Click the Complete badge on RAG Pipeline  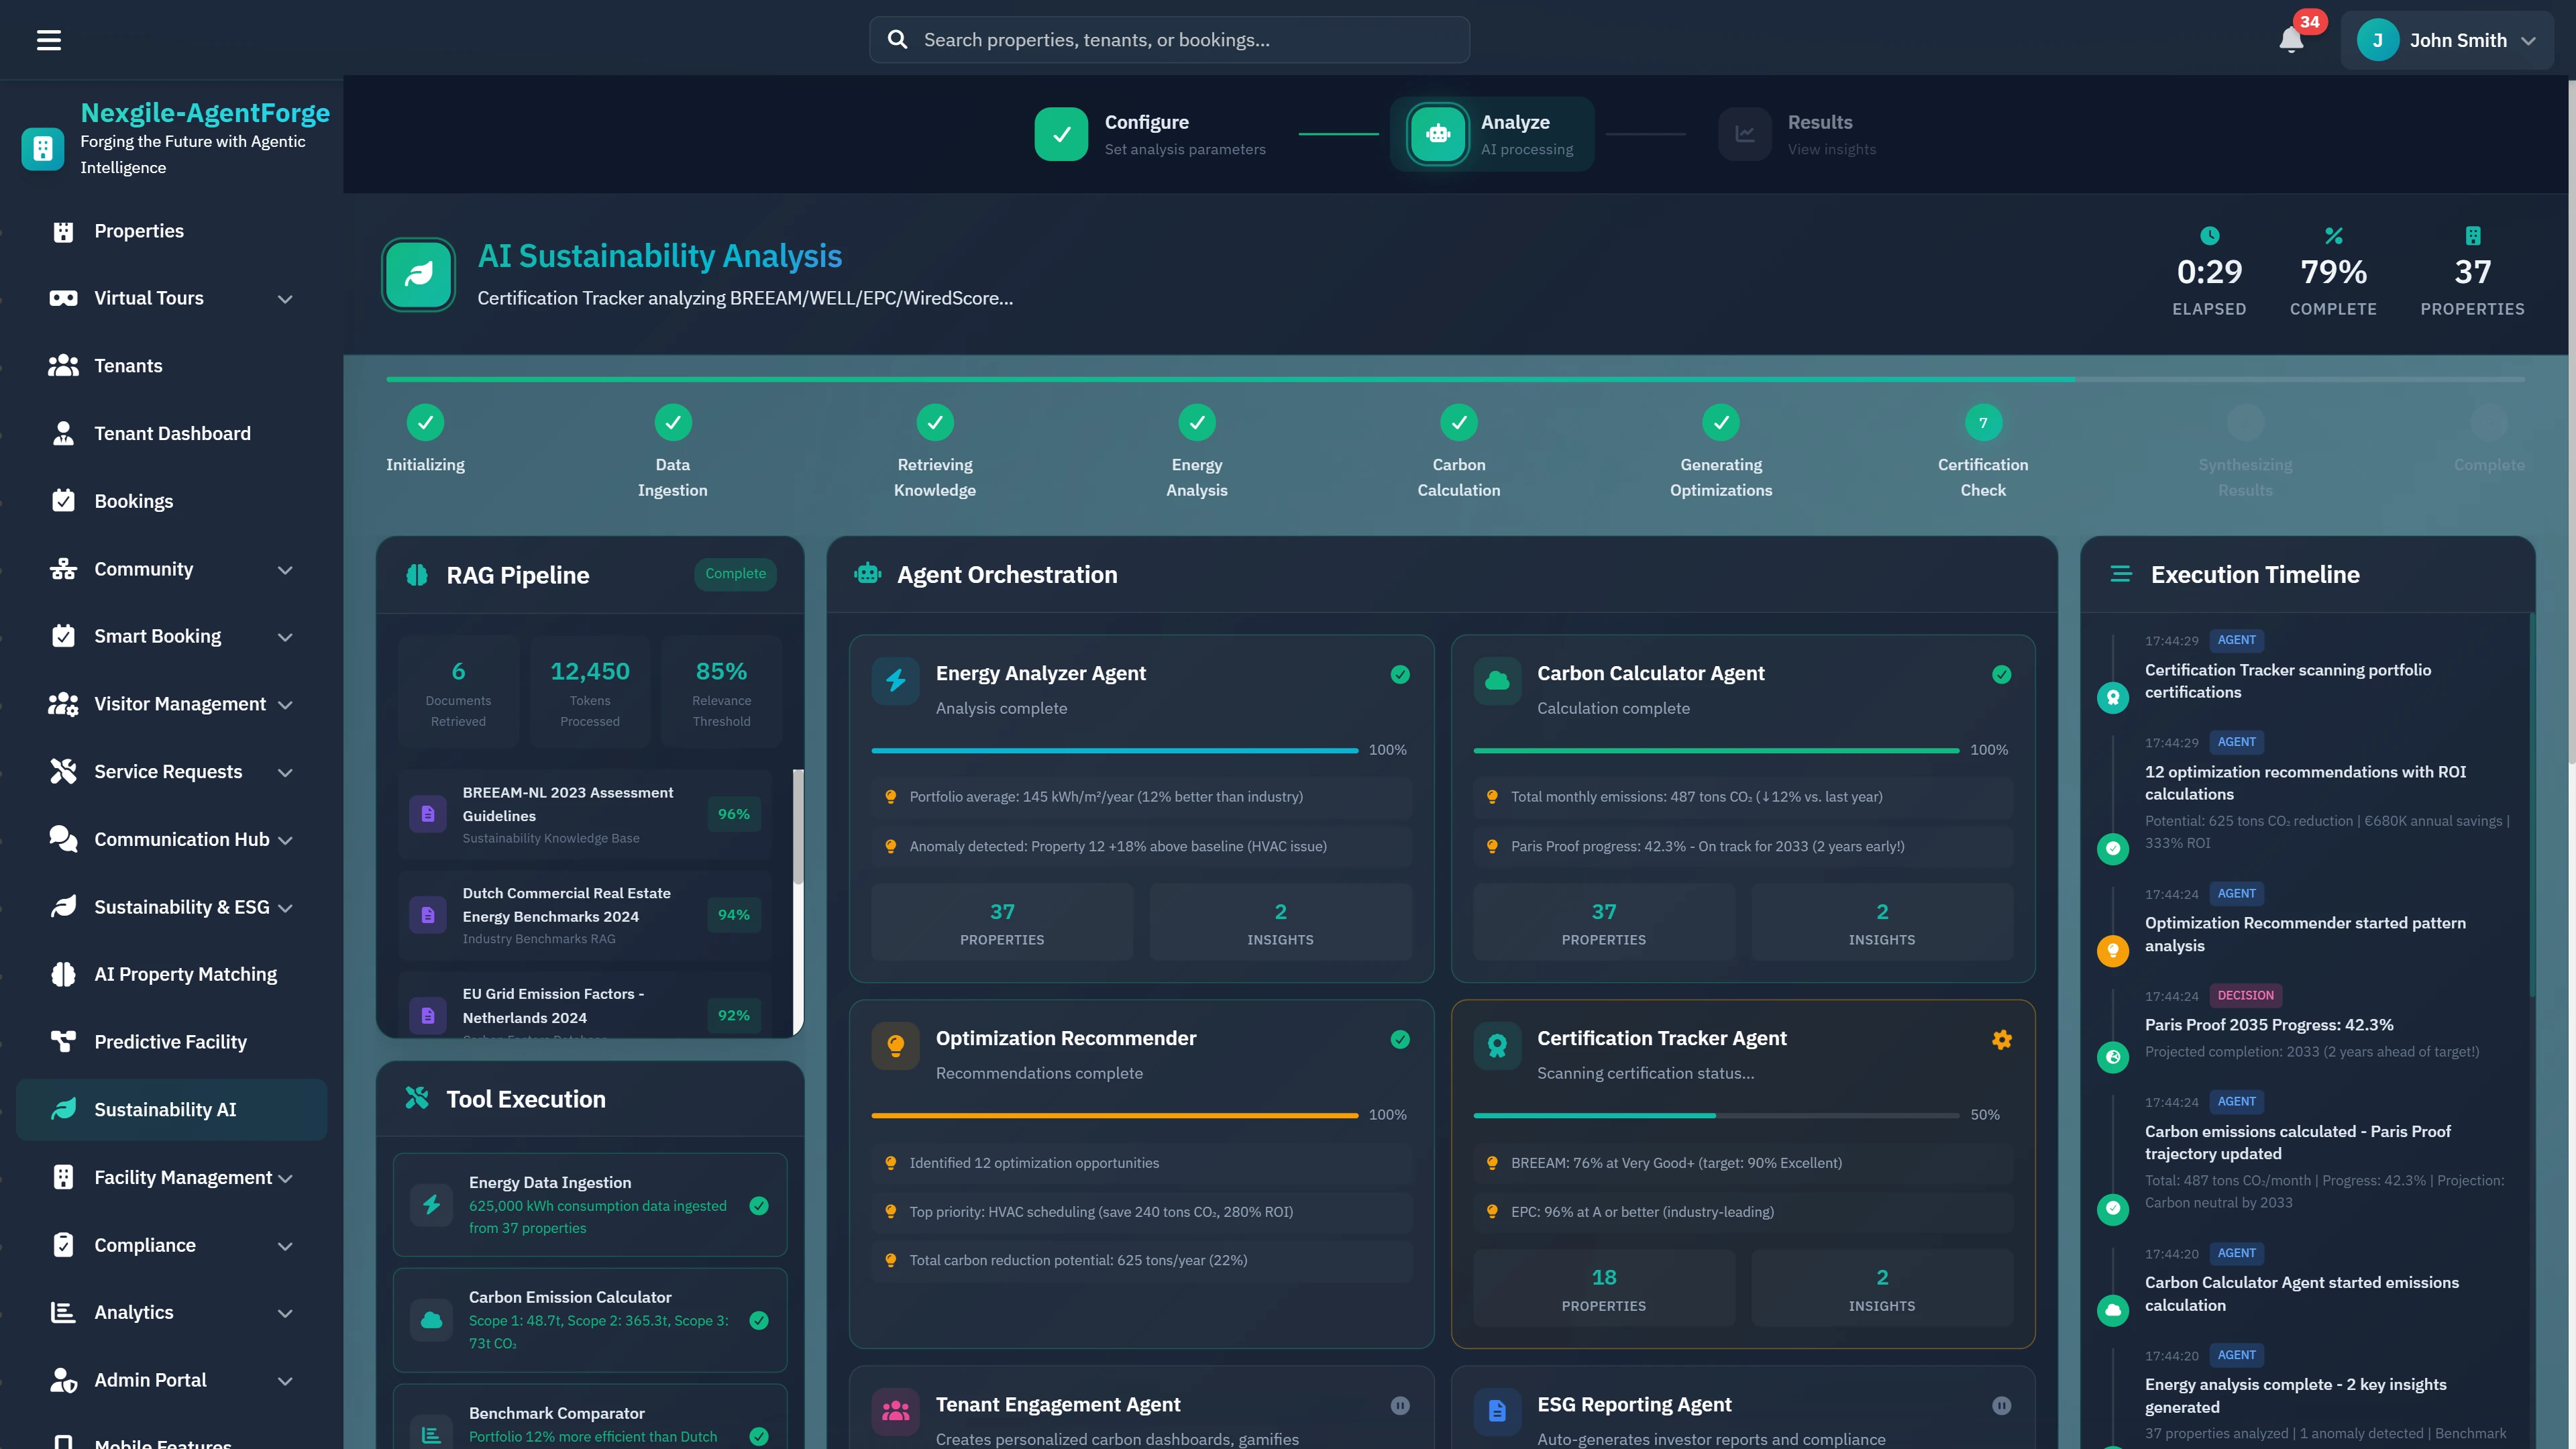[x=735, y=574]
